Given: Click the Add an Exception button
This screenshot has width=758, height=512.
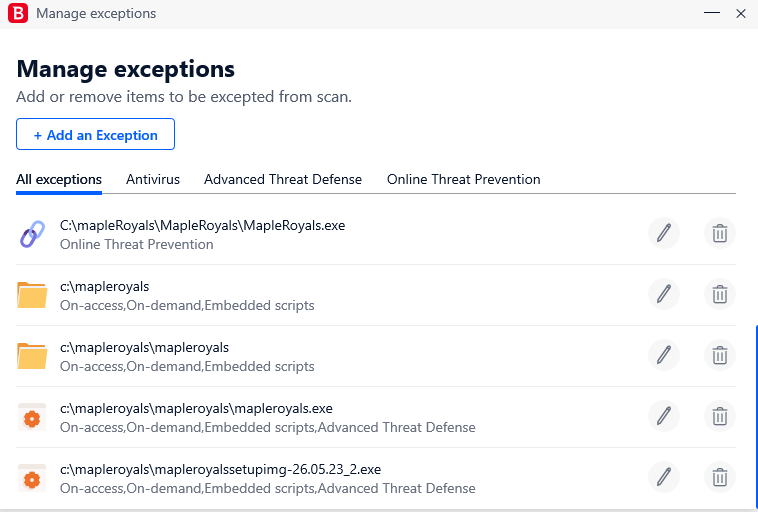Looking at the screenshot, I should tap(95, 134).
